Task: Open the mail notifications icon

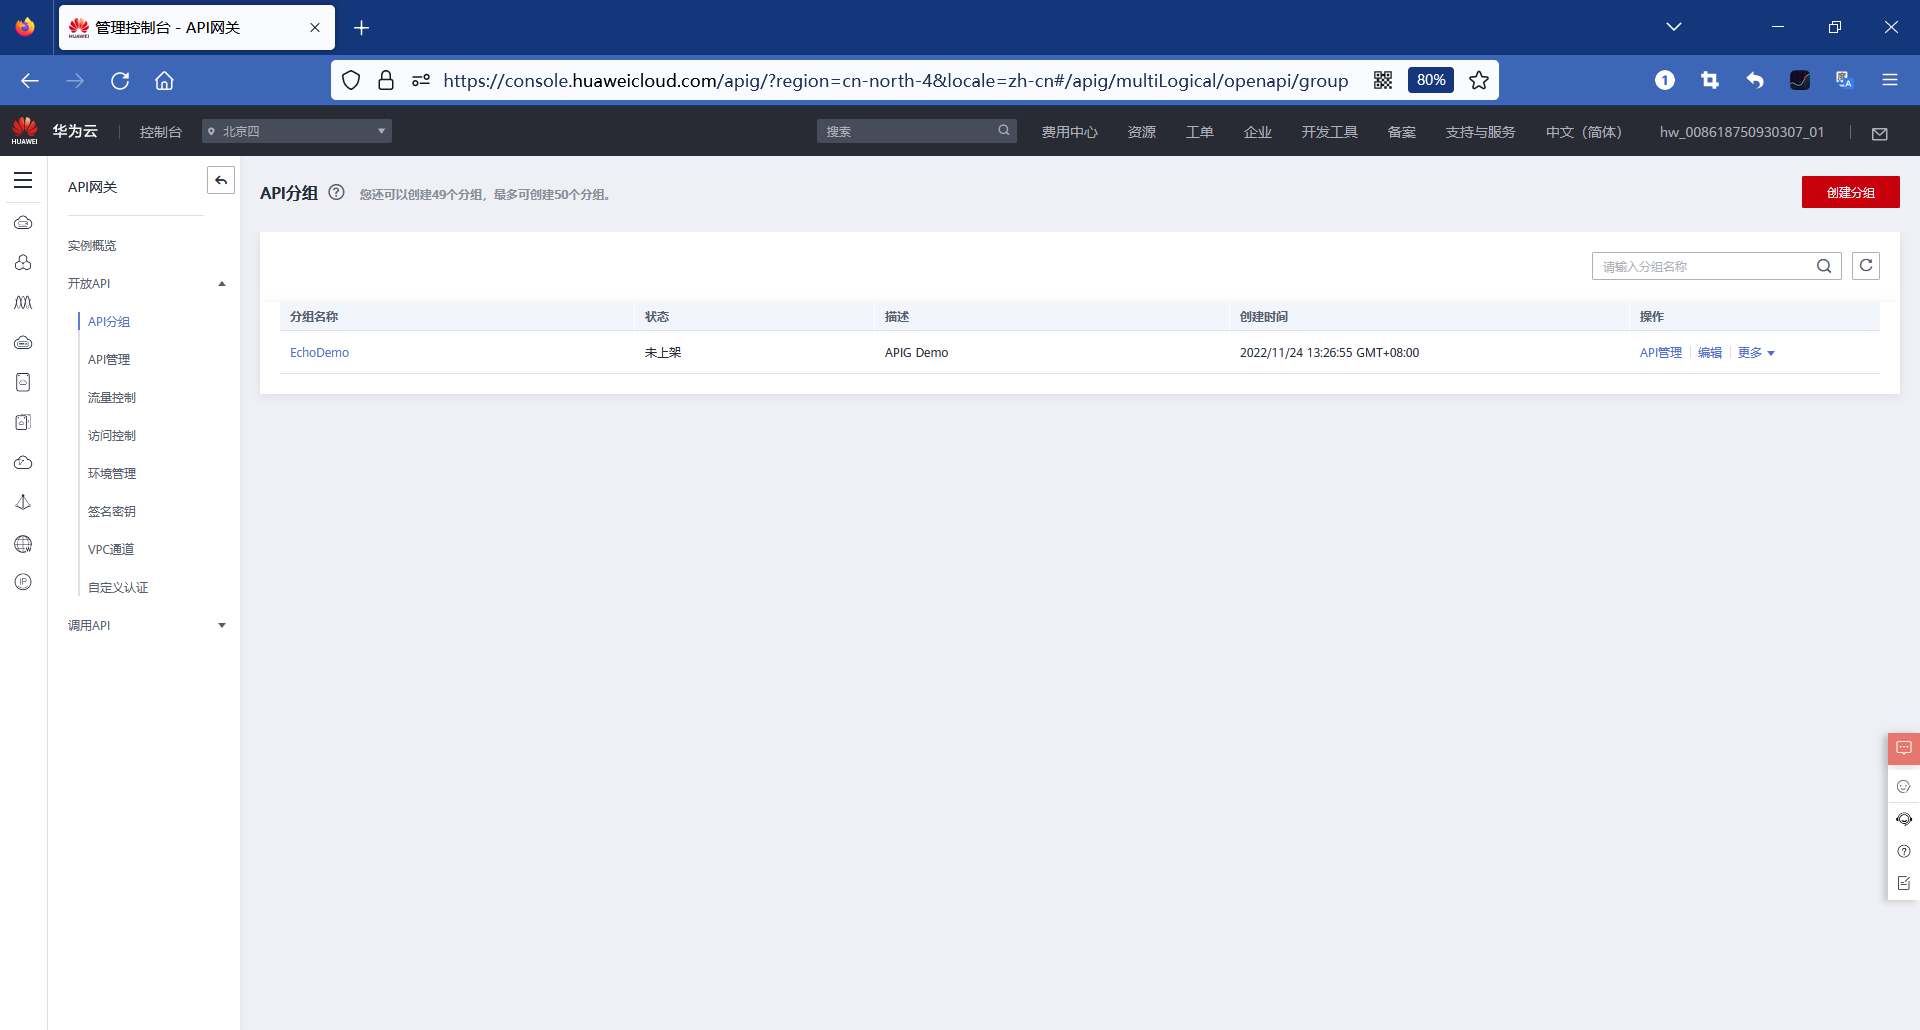Action: click(x=1880, y=133)
